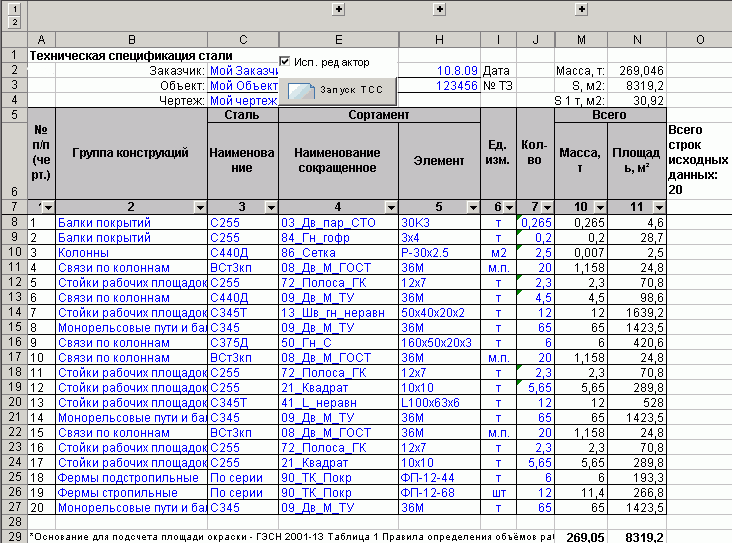Click the 'Запуск ТСС' button
The height and width of the screenshot is (543, 732).
pos(338,90)
